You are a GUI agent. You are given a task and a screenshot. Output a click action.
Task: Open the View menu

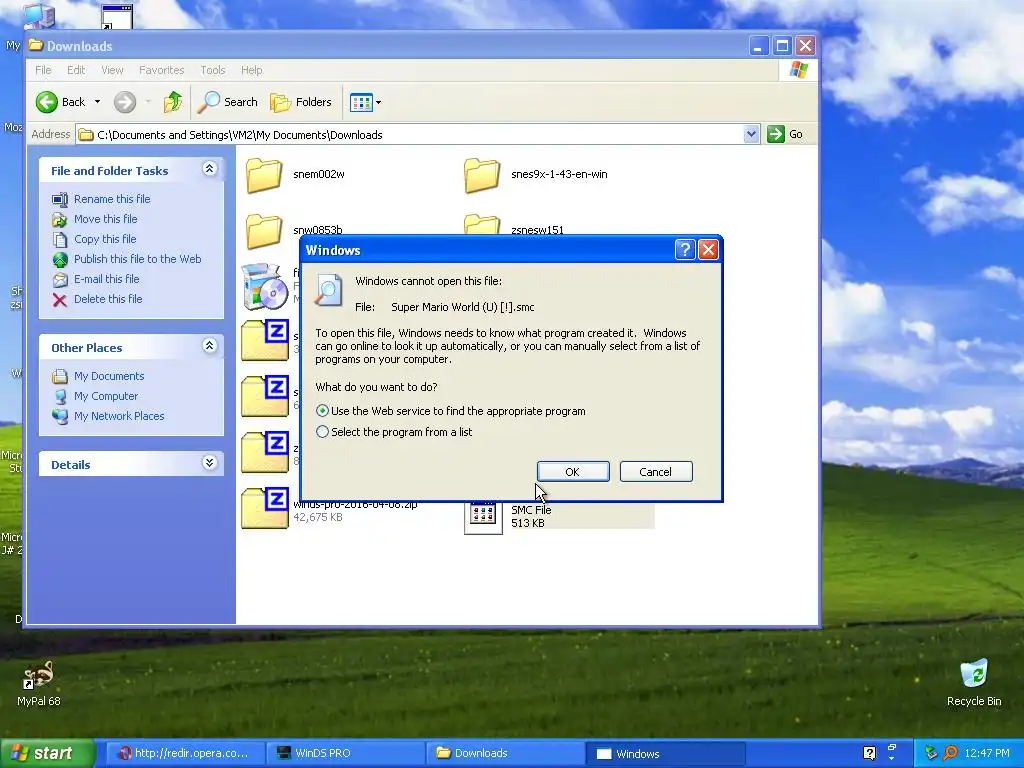tap(112, 70)
